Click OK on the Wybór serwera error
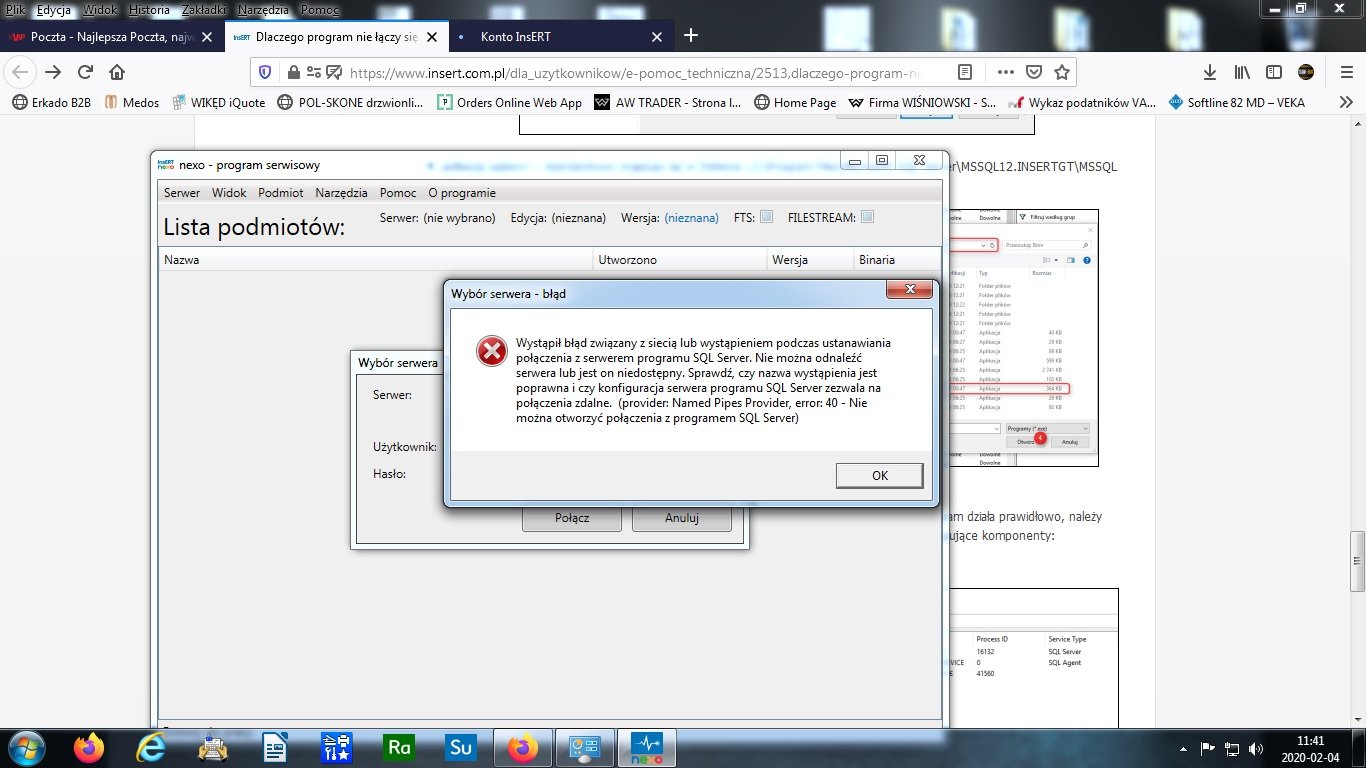 tap(879, 475)
